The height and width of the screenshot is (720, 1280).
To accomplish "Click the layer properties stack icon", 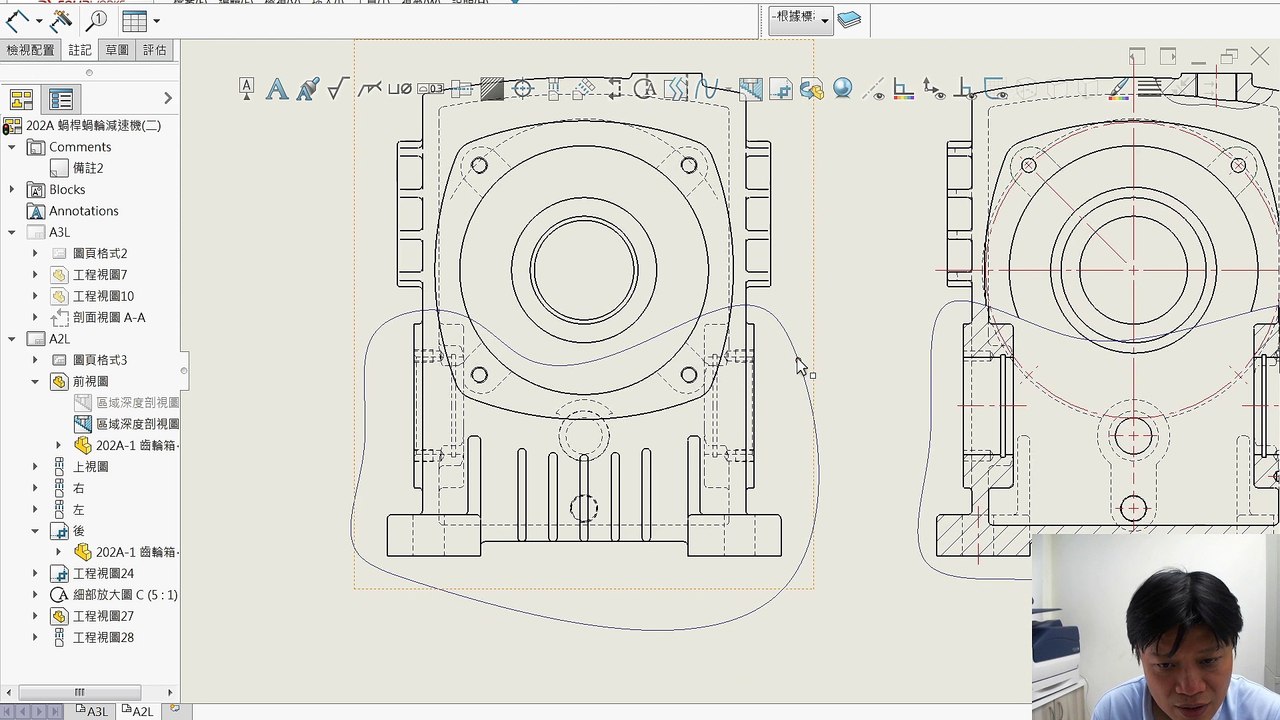I will (849, 19).
